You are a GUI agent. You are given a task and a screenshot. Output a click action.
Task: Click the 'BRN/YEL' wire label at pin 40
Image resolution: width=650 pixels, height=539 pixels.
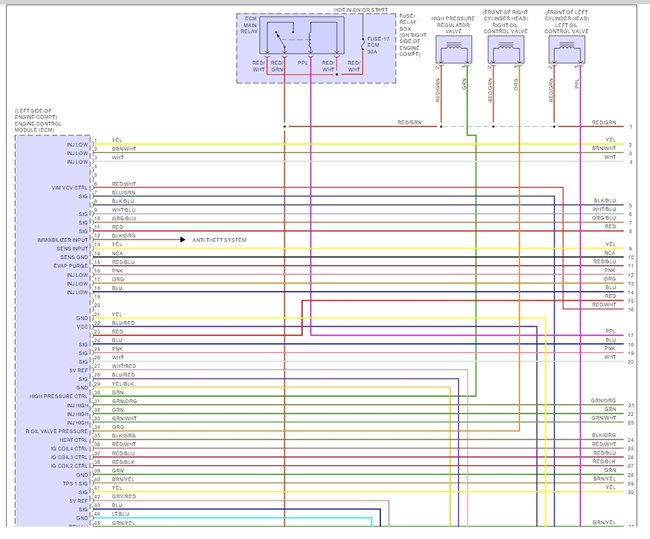tap(123, 479)
